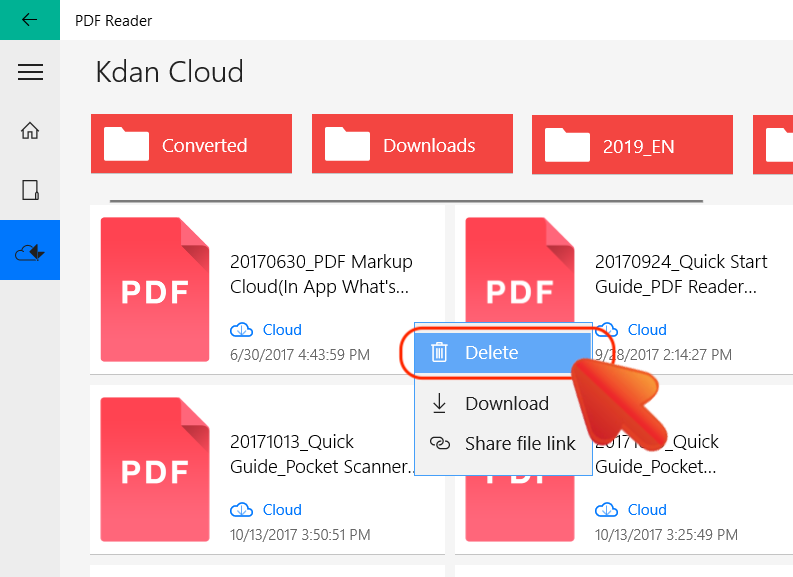Click the 2019_EN folder icon
The height and width of the screenshot is (577, 793).
(x=567, y=145)
